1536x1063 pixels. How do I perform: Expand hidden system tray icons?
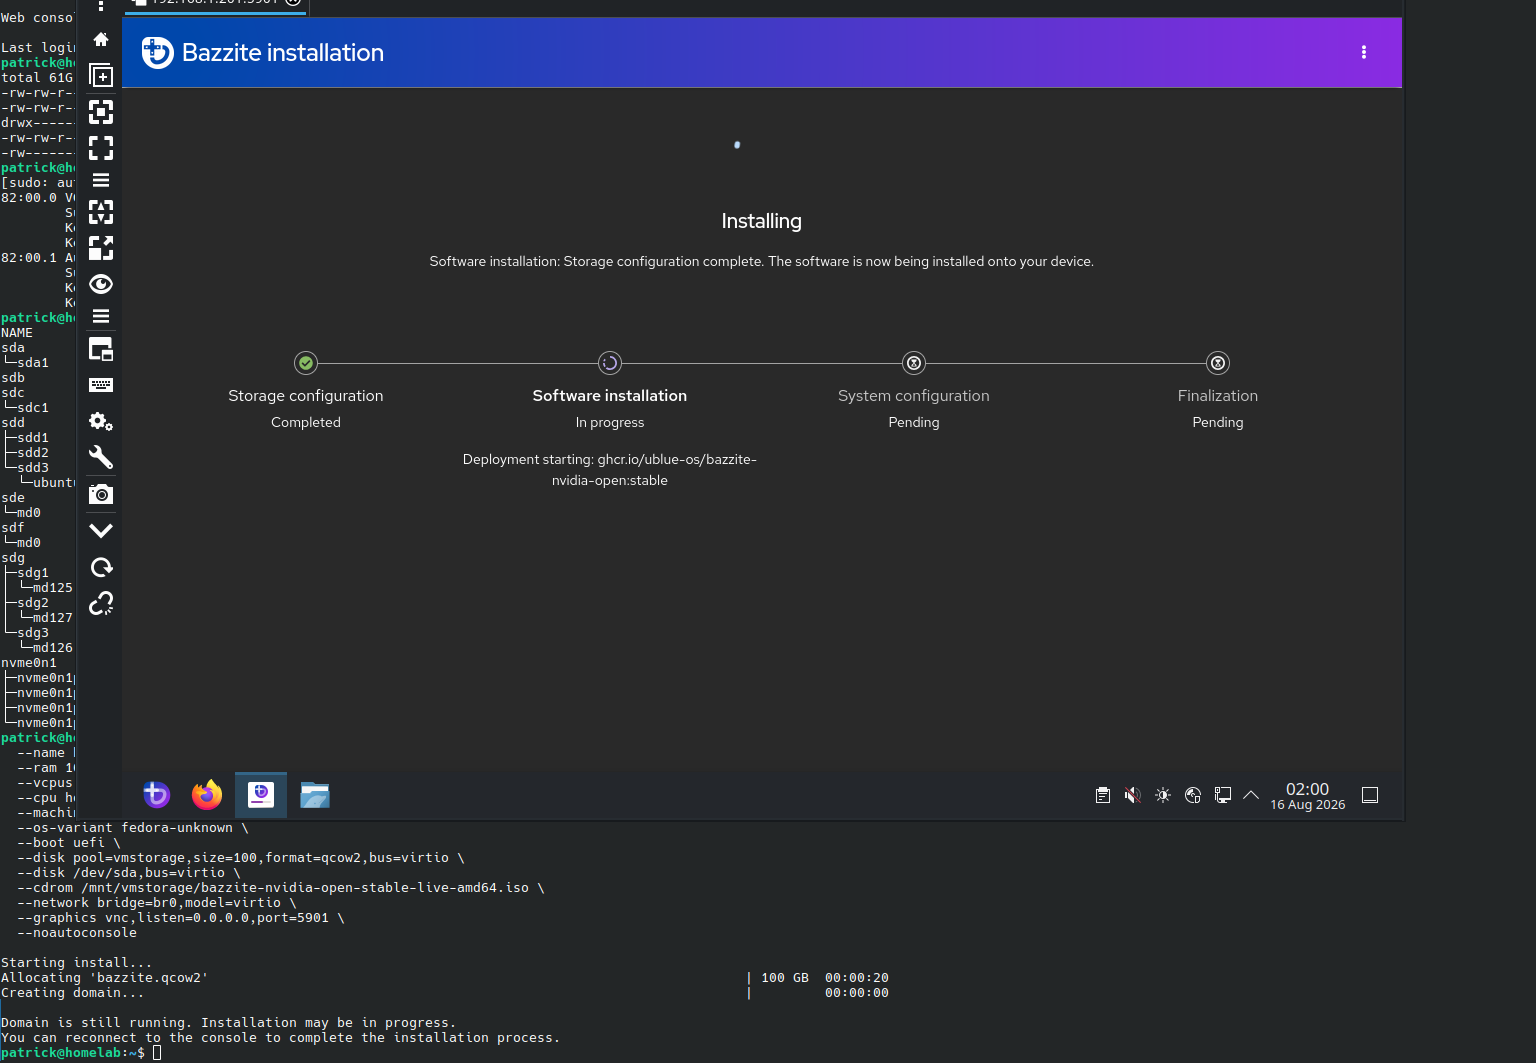point(1251,795)
